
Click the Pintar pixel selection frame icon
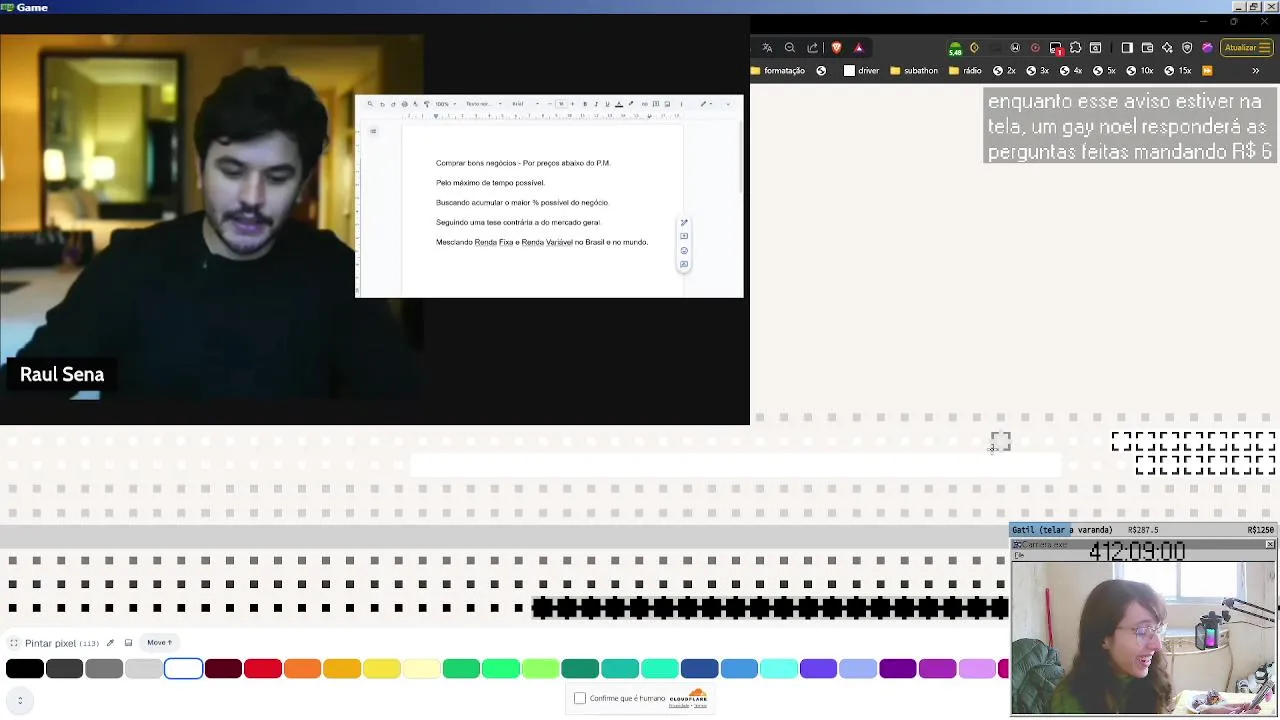click(14, 643)
